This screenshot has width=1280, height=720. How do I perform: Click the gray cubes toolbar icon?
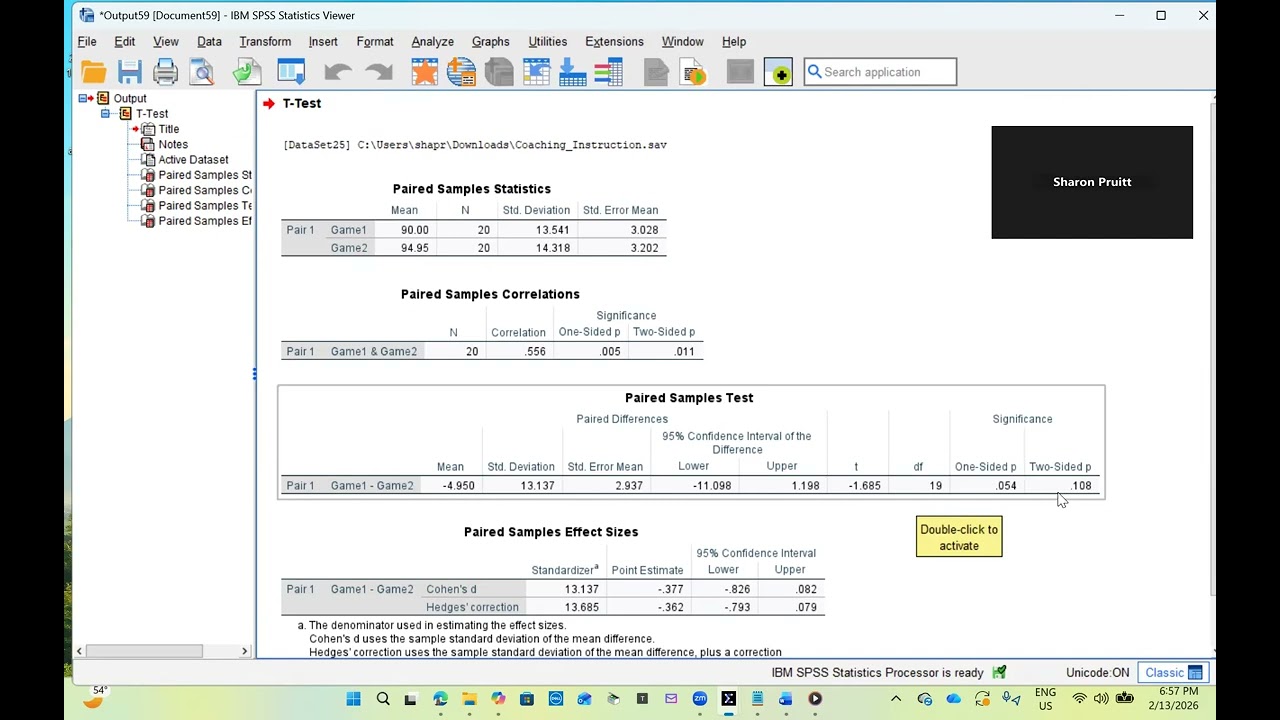point(499,72)
